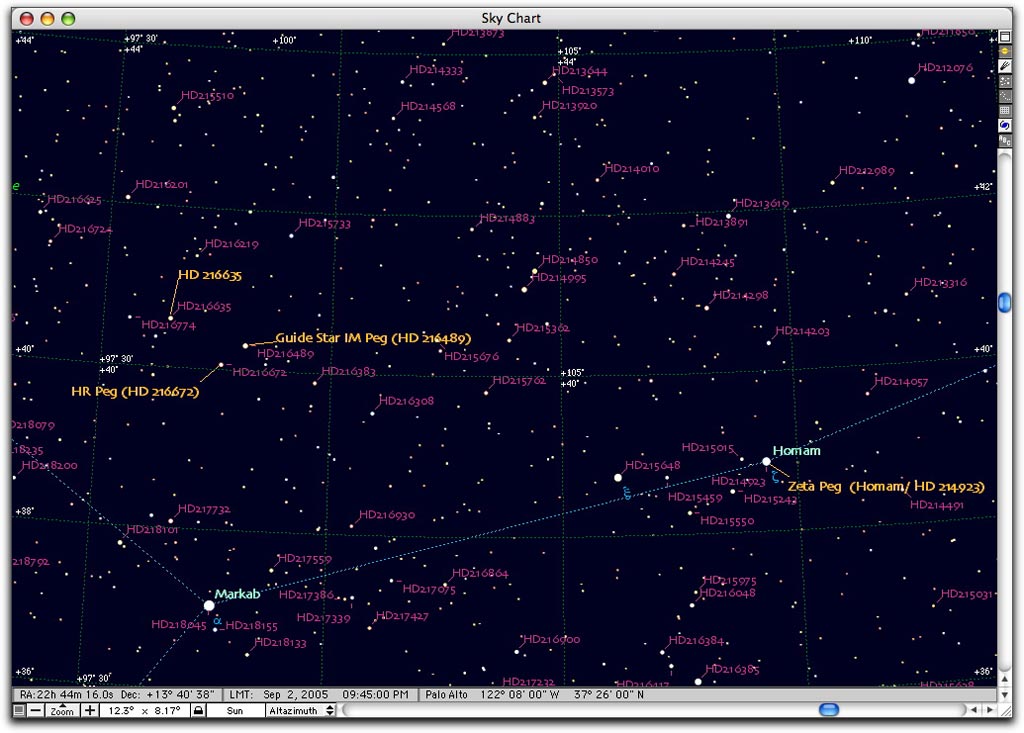This screenshot has height=733, width=1024.
Task: Click the green zoom window button
Action: pos(68,18)
